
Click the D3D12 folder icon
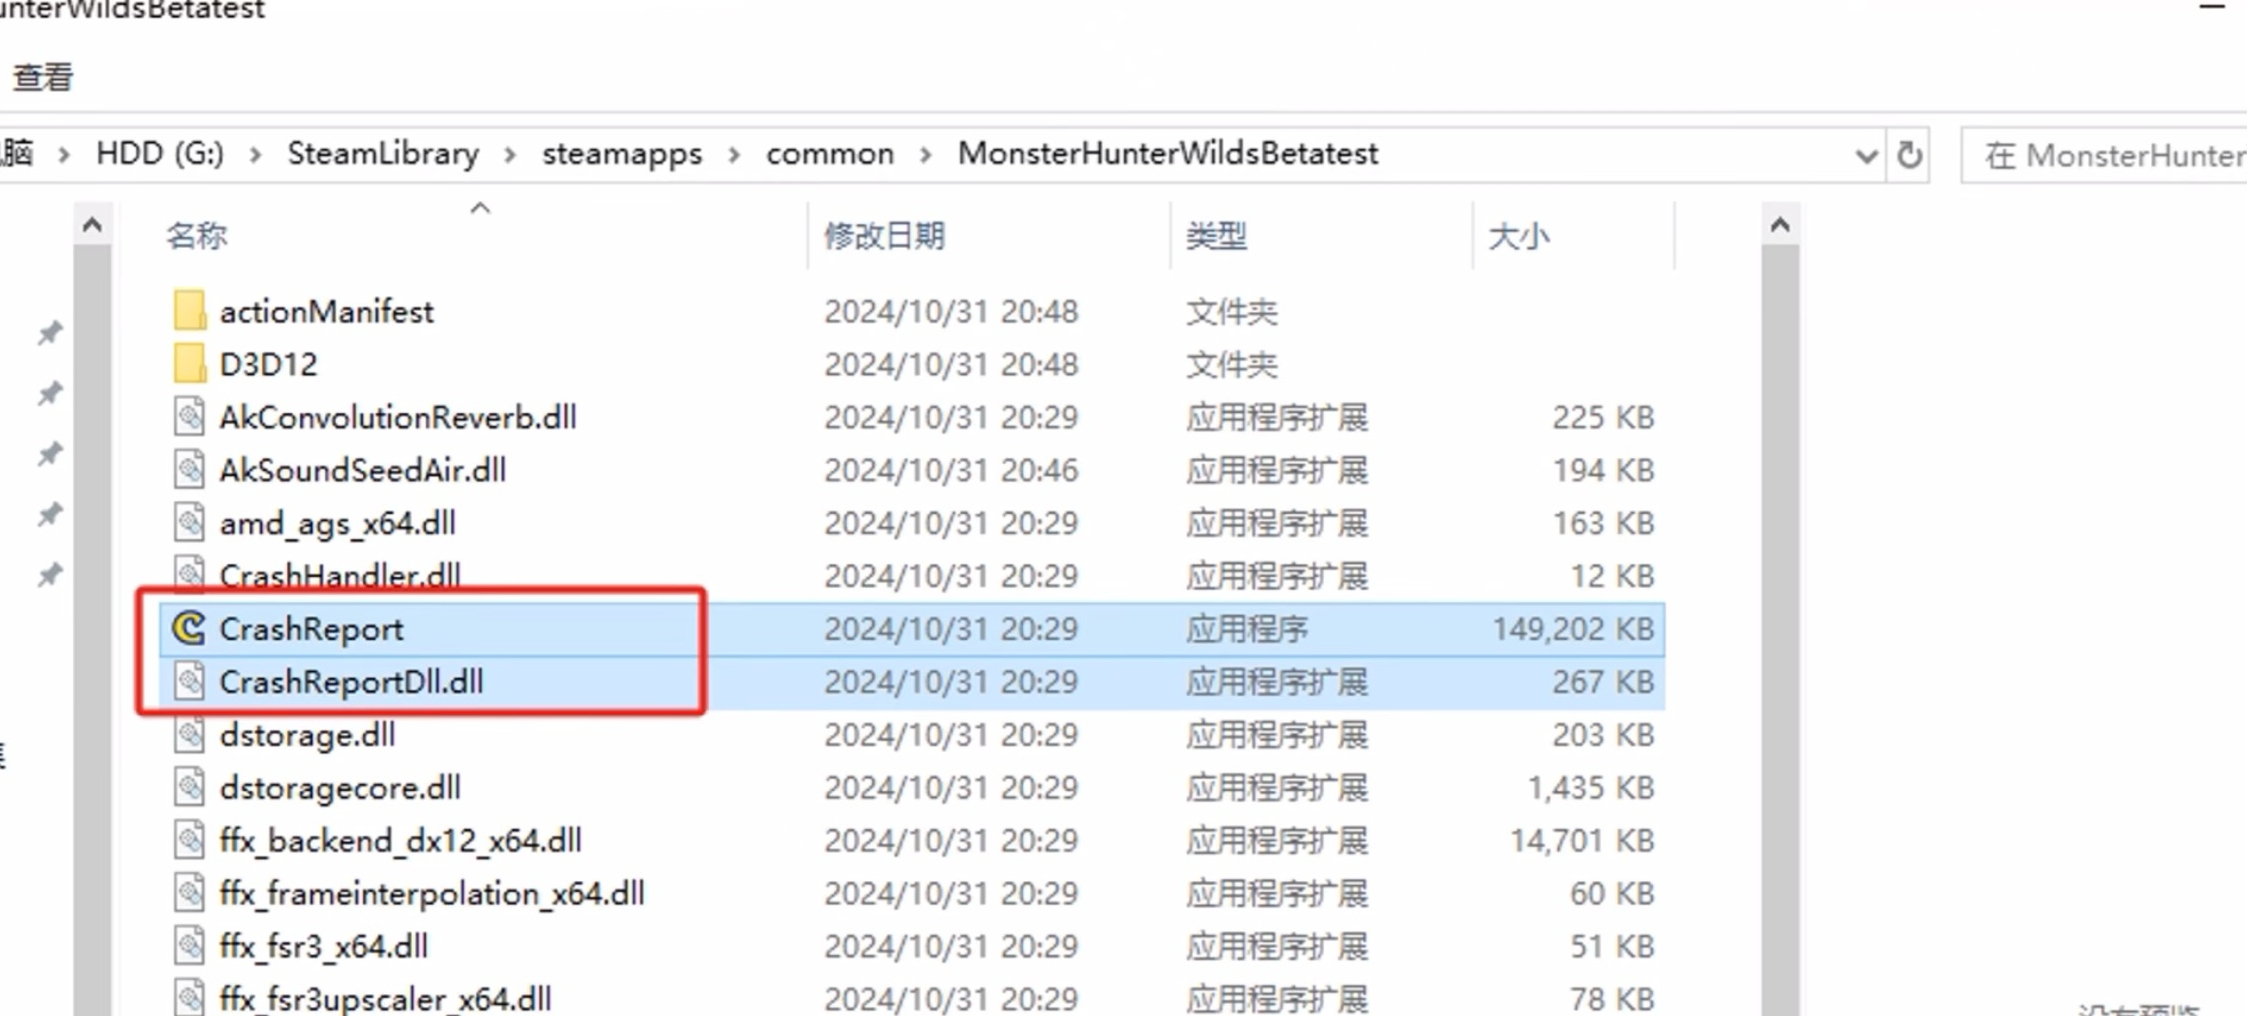point(189,364)
